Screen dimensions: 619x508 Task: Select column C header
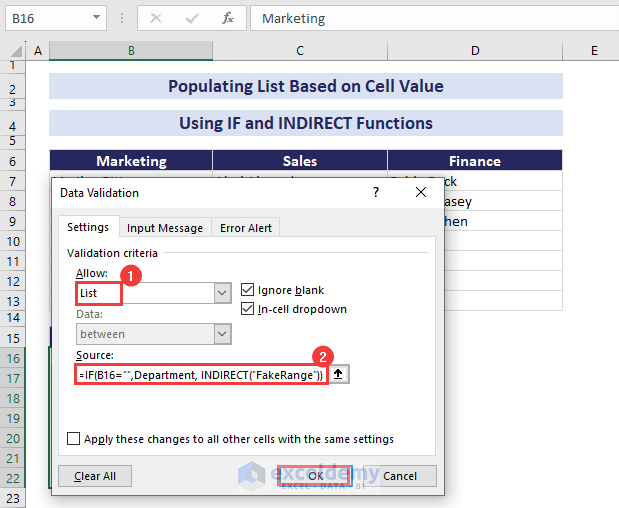click(300, 51)
